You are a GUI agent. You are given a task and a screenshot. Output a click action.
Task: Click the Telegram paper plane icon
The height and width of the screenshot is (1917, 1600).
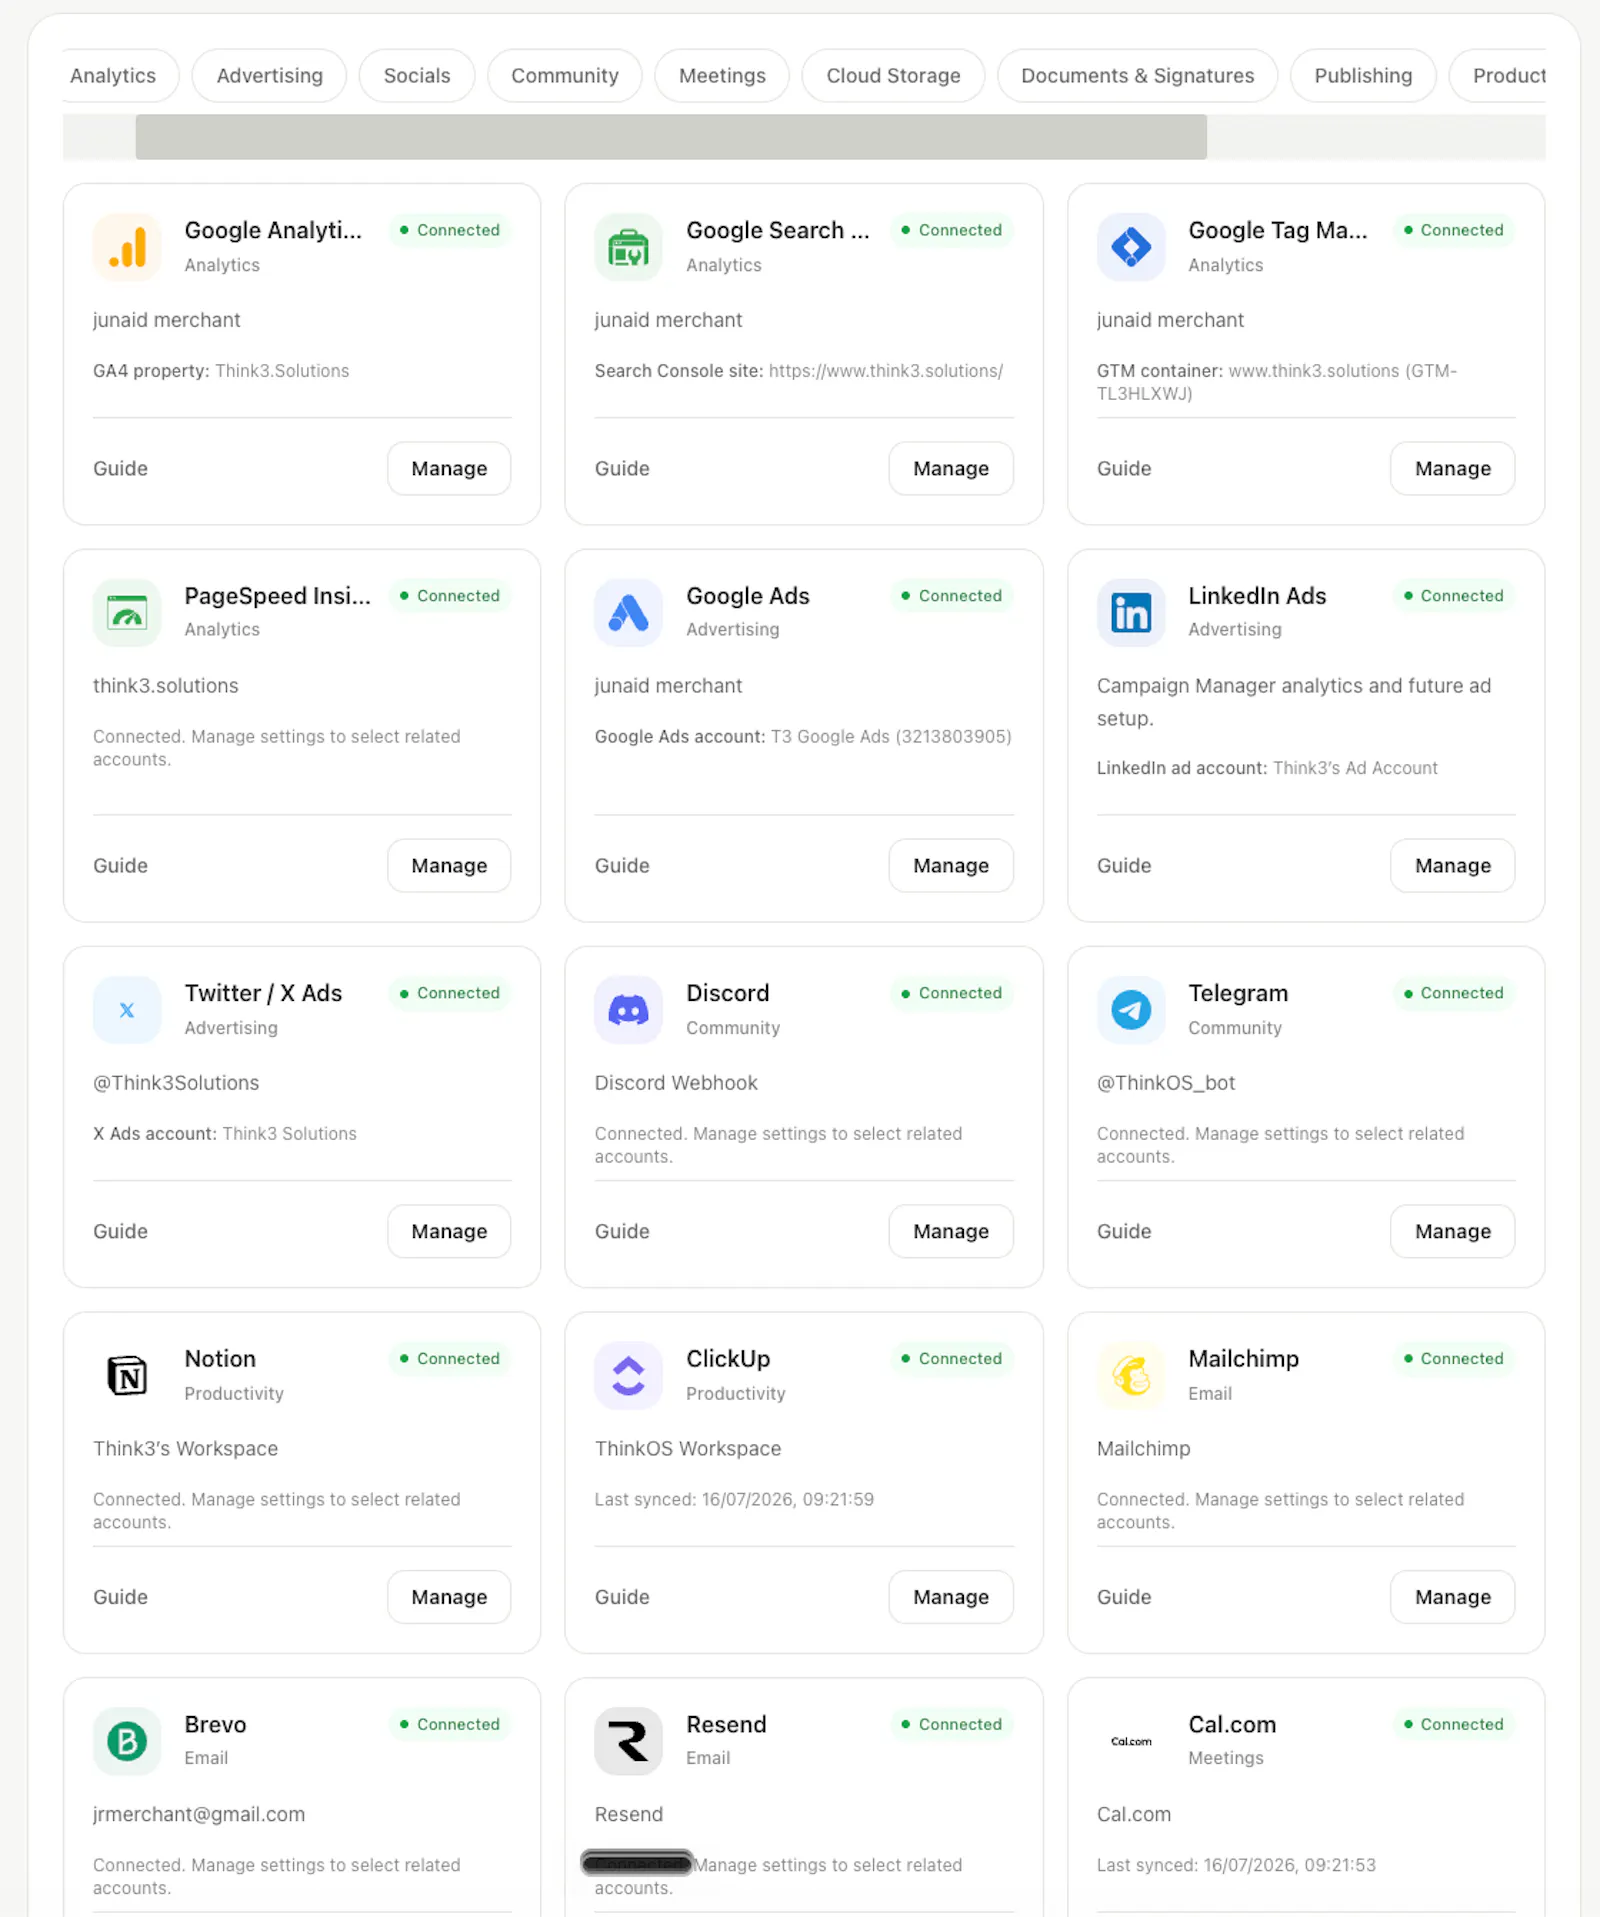(x=1131, y=1010)
